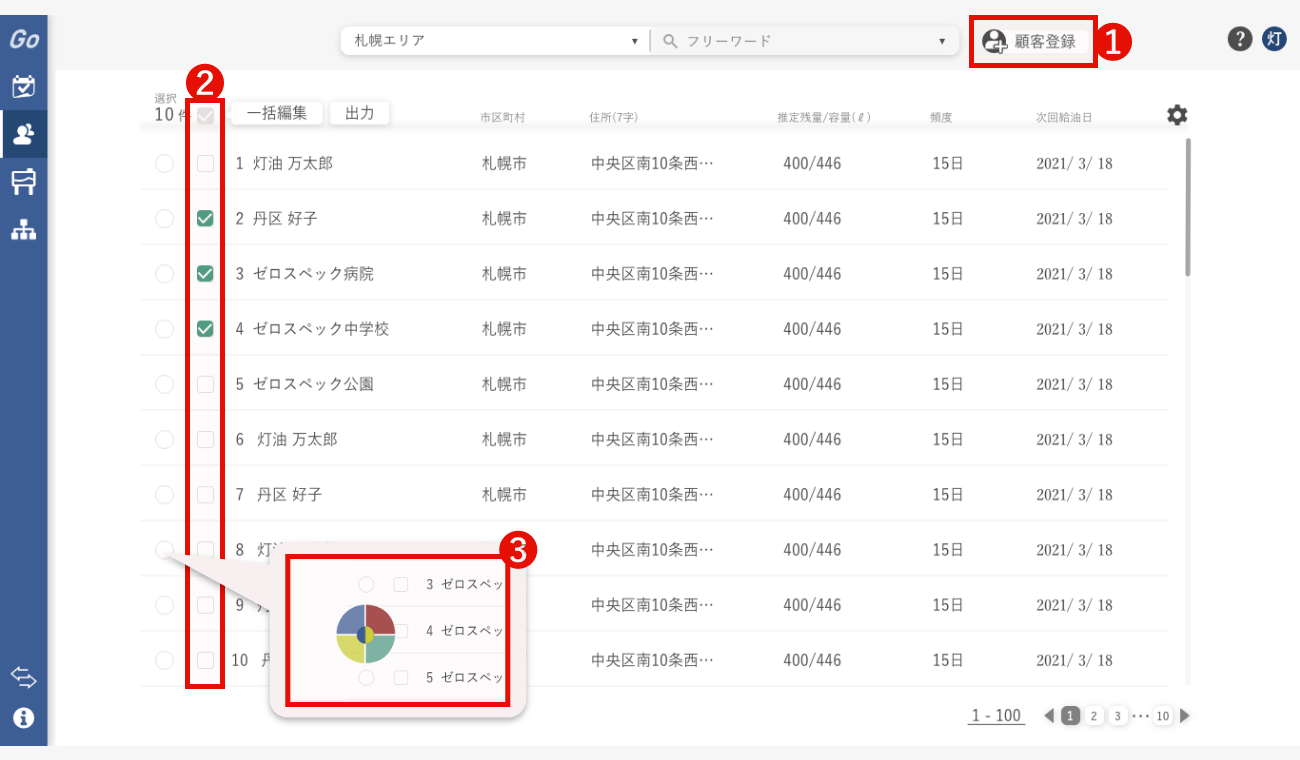Open the 1 - 100 range selector
This screenshot has height=760, width=1300.
[x=996, y=716]
